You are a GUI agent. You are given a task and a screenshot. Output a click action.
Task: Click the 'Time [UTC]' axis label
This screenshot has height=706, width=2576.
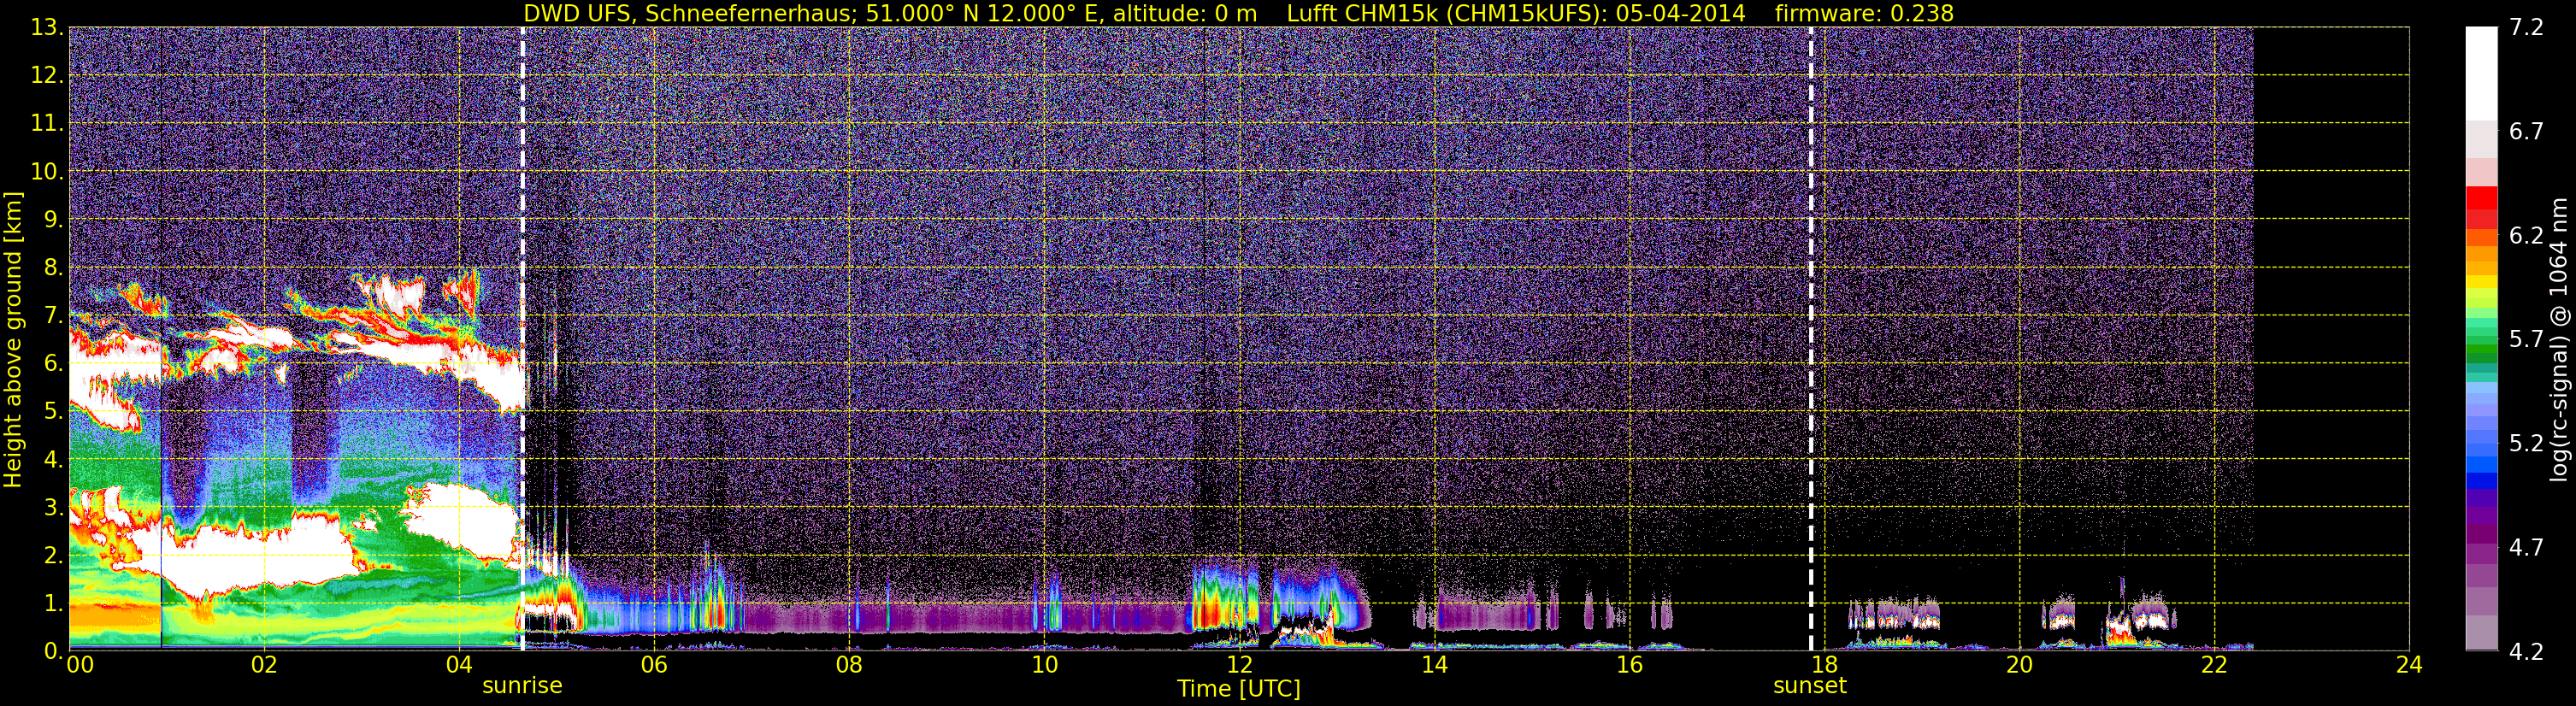pyautogui.click(x=1239, y=688)
